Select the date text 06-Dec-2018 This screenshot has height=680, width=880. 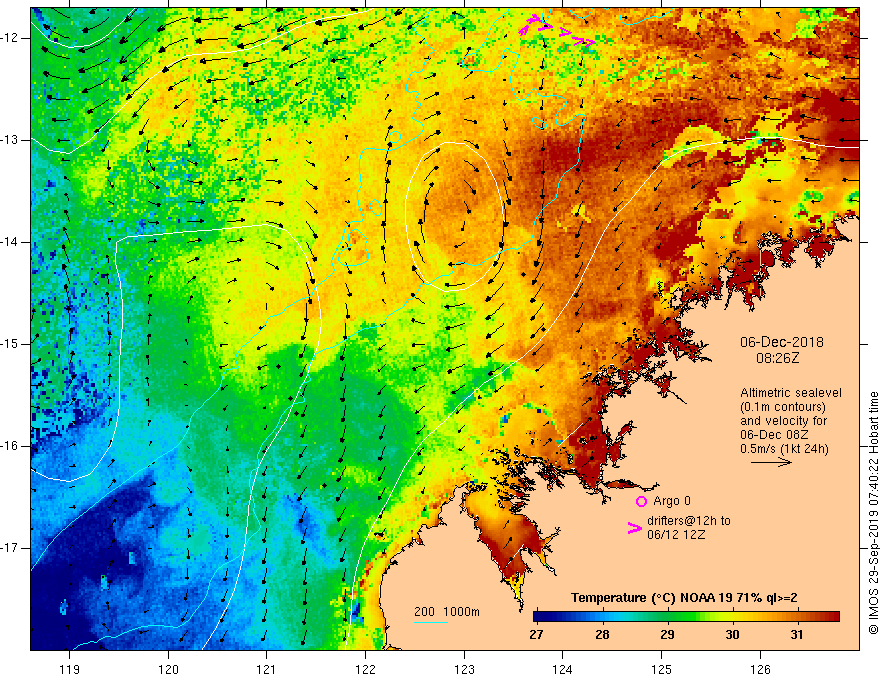[x=781, y=342]
